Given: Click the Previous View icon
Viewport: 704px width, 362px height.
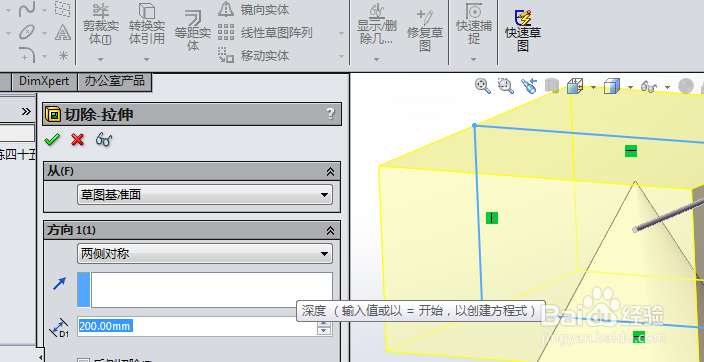Looking at the screenshot, I should 529,85.
